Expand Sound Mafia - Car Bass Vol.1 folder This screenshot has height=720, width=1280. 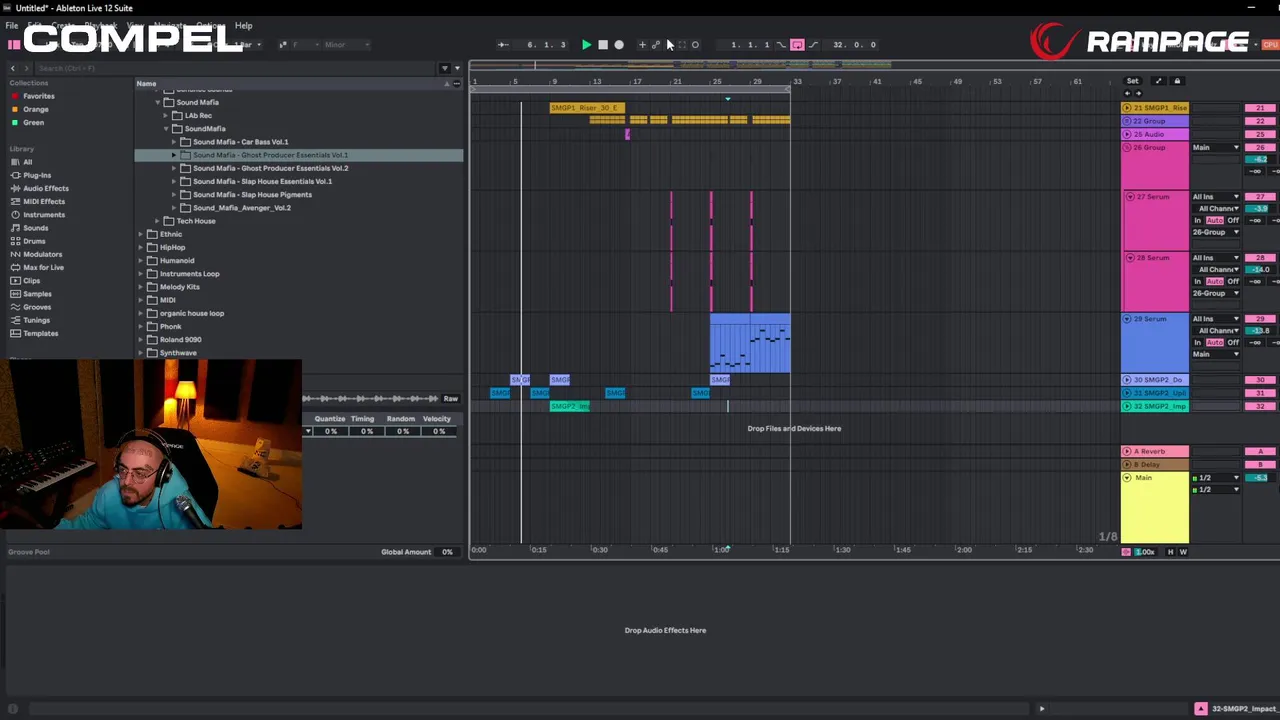[174, 142]
